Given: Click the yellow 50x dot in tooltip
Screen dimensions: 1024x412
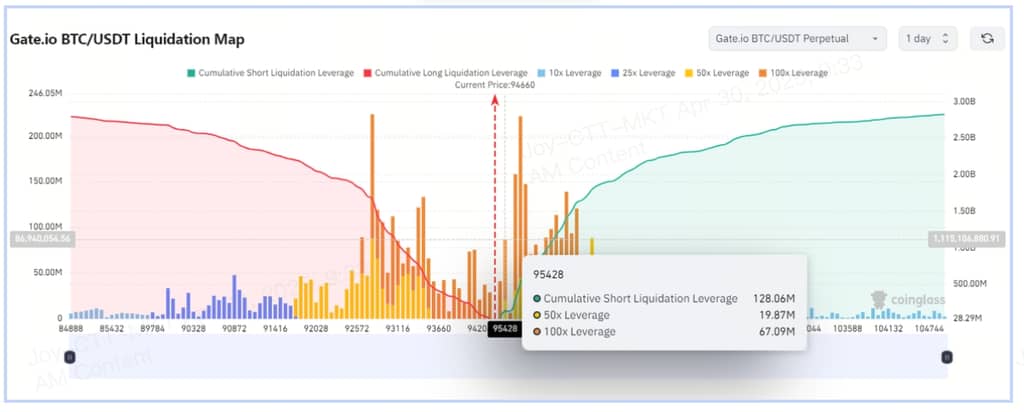Looking at the screenshot, I should tap(537, 315).
